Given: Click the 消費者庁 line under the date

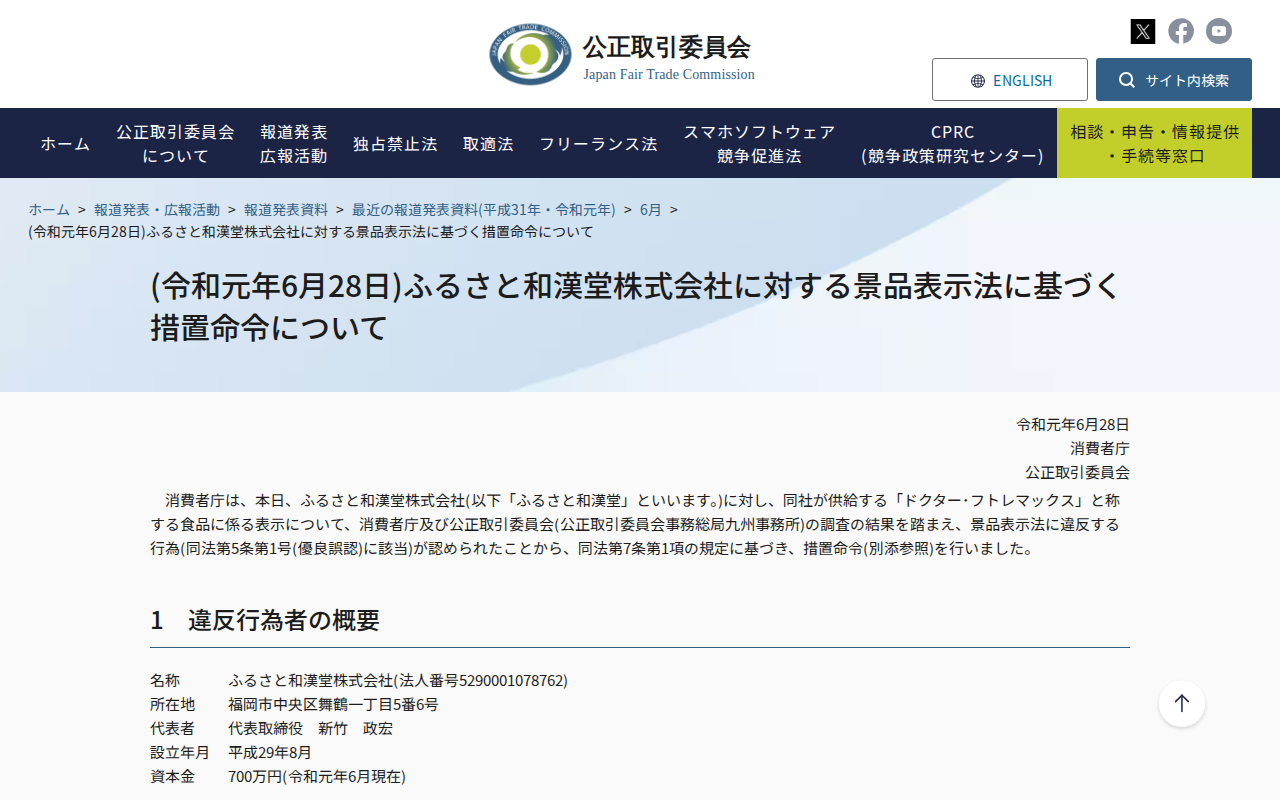Looking at the screenshot, I should coord(1100,449).
